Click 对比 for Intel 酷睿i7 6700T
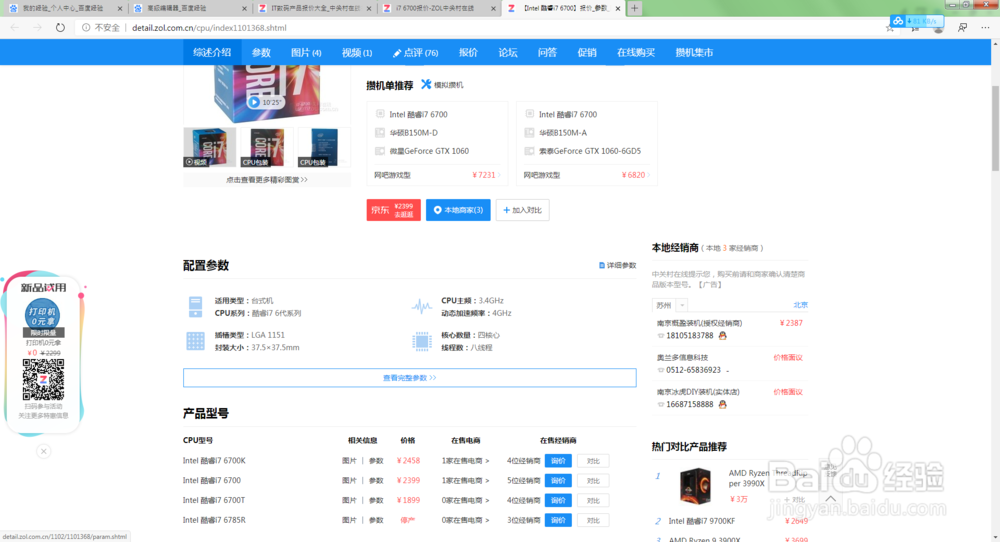This screenshot has width=1000, height=542. click(x=593, y=500)
